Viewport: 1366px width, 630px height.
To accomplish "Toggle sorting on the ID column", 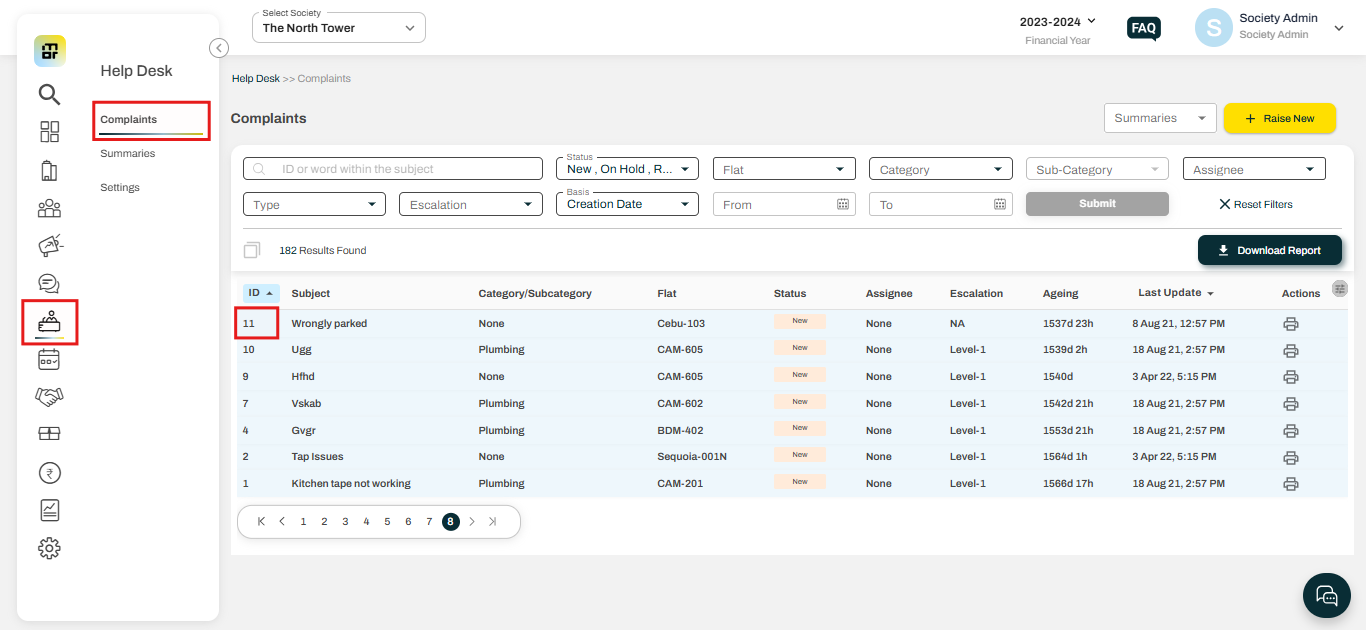I will coord(261,292).
